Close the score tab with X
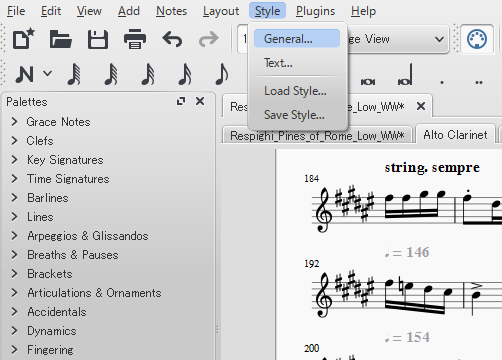This screenshot has height=360, width=502. [x=421, y=106]
